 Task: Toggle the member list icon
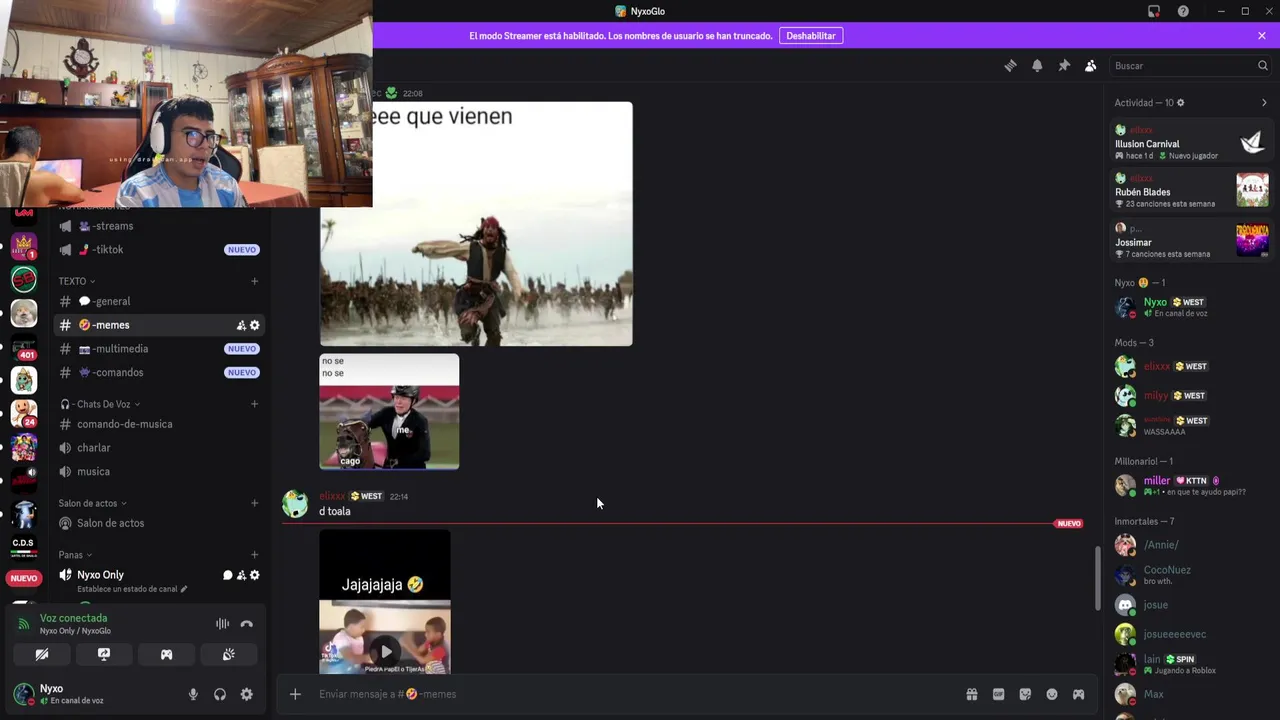click(1090, 66)
